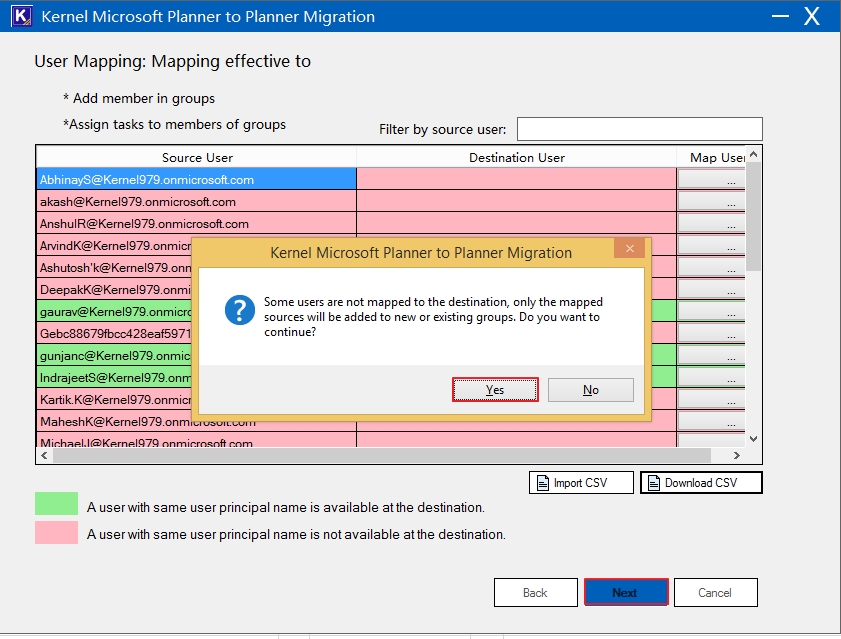The width and height of the screenshot is (841, 639).
Task: Click the horizontal scroll right arrow
Action: tap(737, 456)
